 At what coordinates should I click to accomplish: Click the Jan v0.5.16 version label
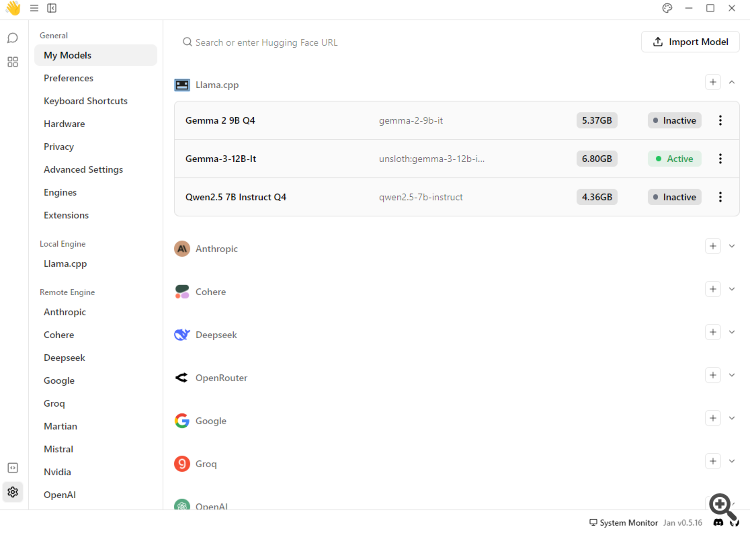tap(683, 523)
